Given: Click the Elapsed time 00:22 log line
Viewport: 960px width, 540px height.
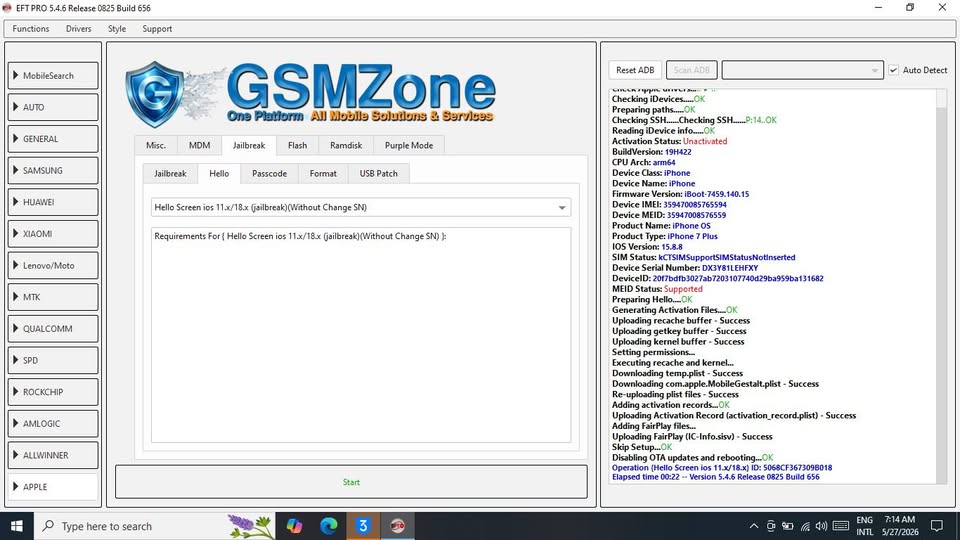Looking at the screenshot, I should [x=716, y=477].
